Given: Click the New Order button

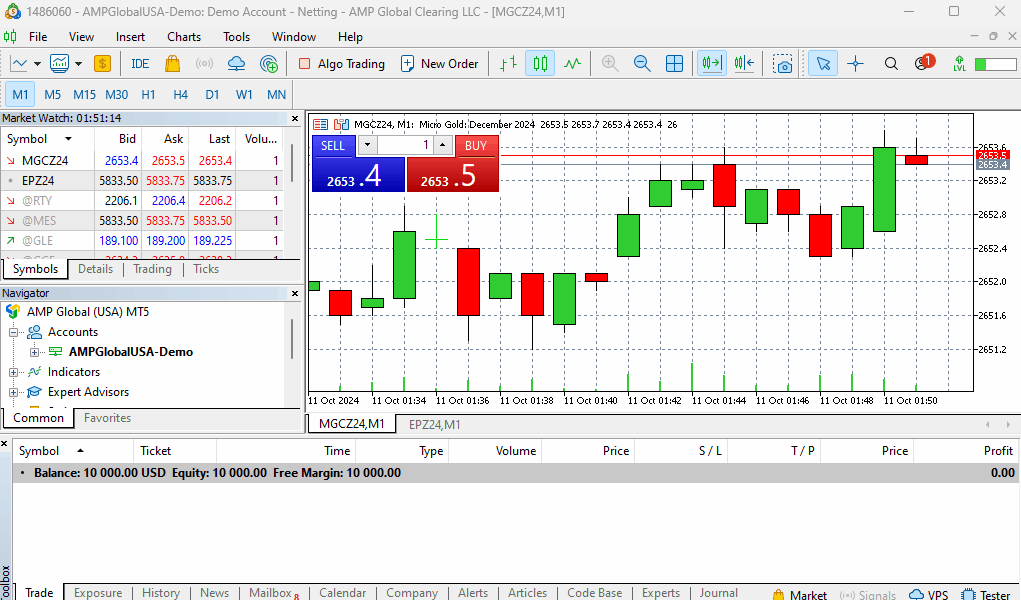Looking at the screenshot, I should pyautogui.click(x=440, y=63).
